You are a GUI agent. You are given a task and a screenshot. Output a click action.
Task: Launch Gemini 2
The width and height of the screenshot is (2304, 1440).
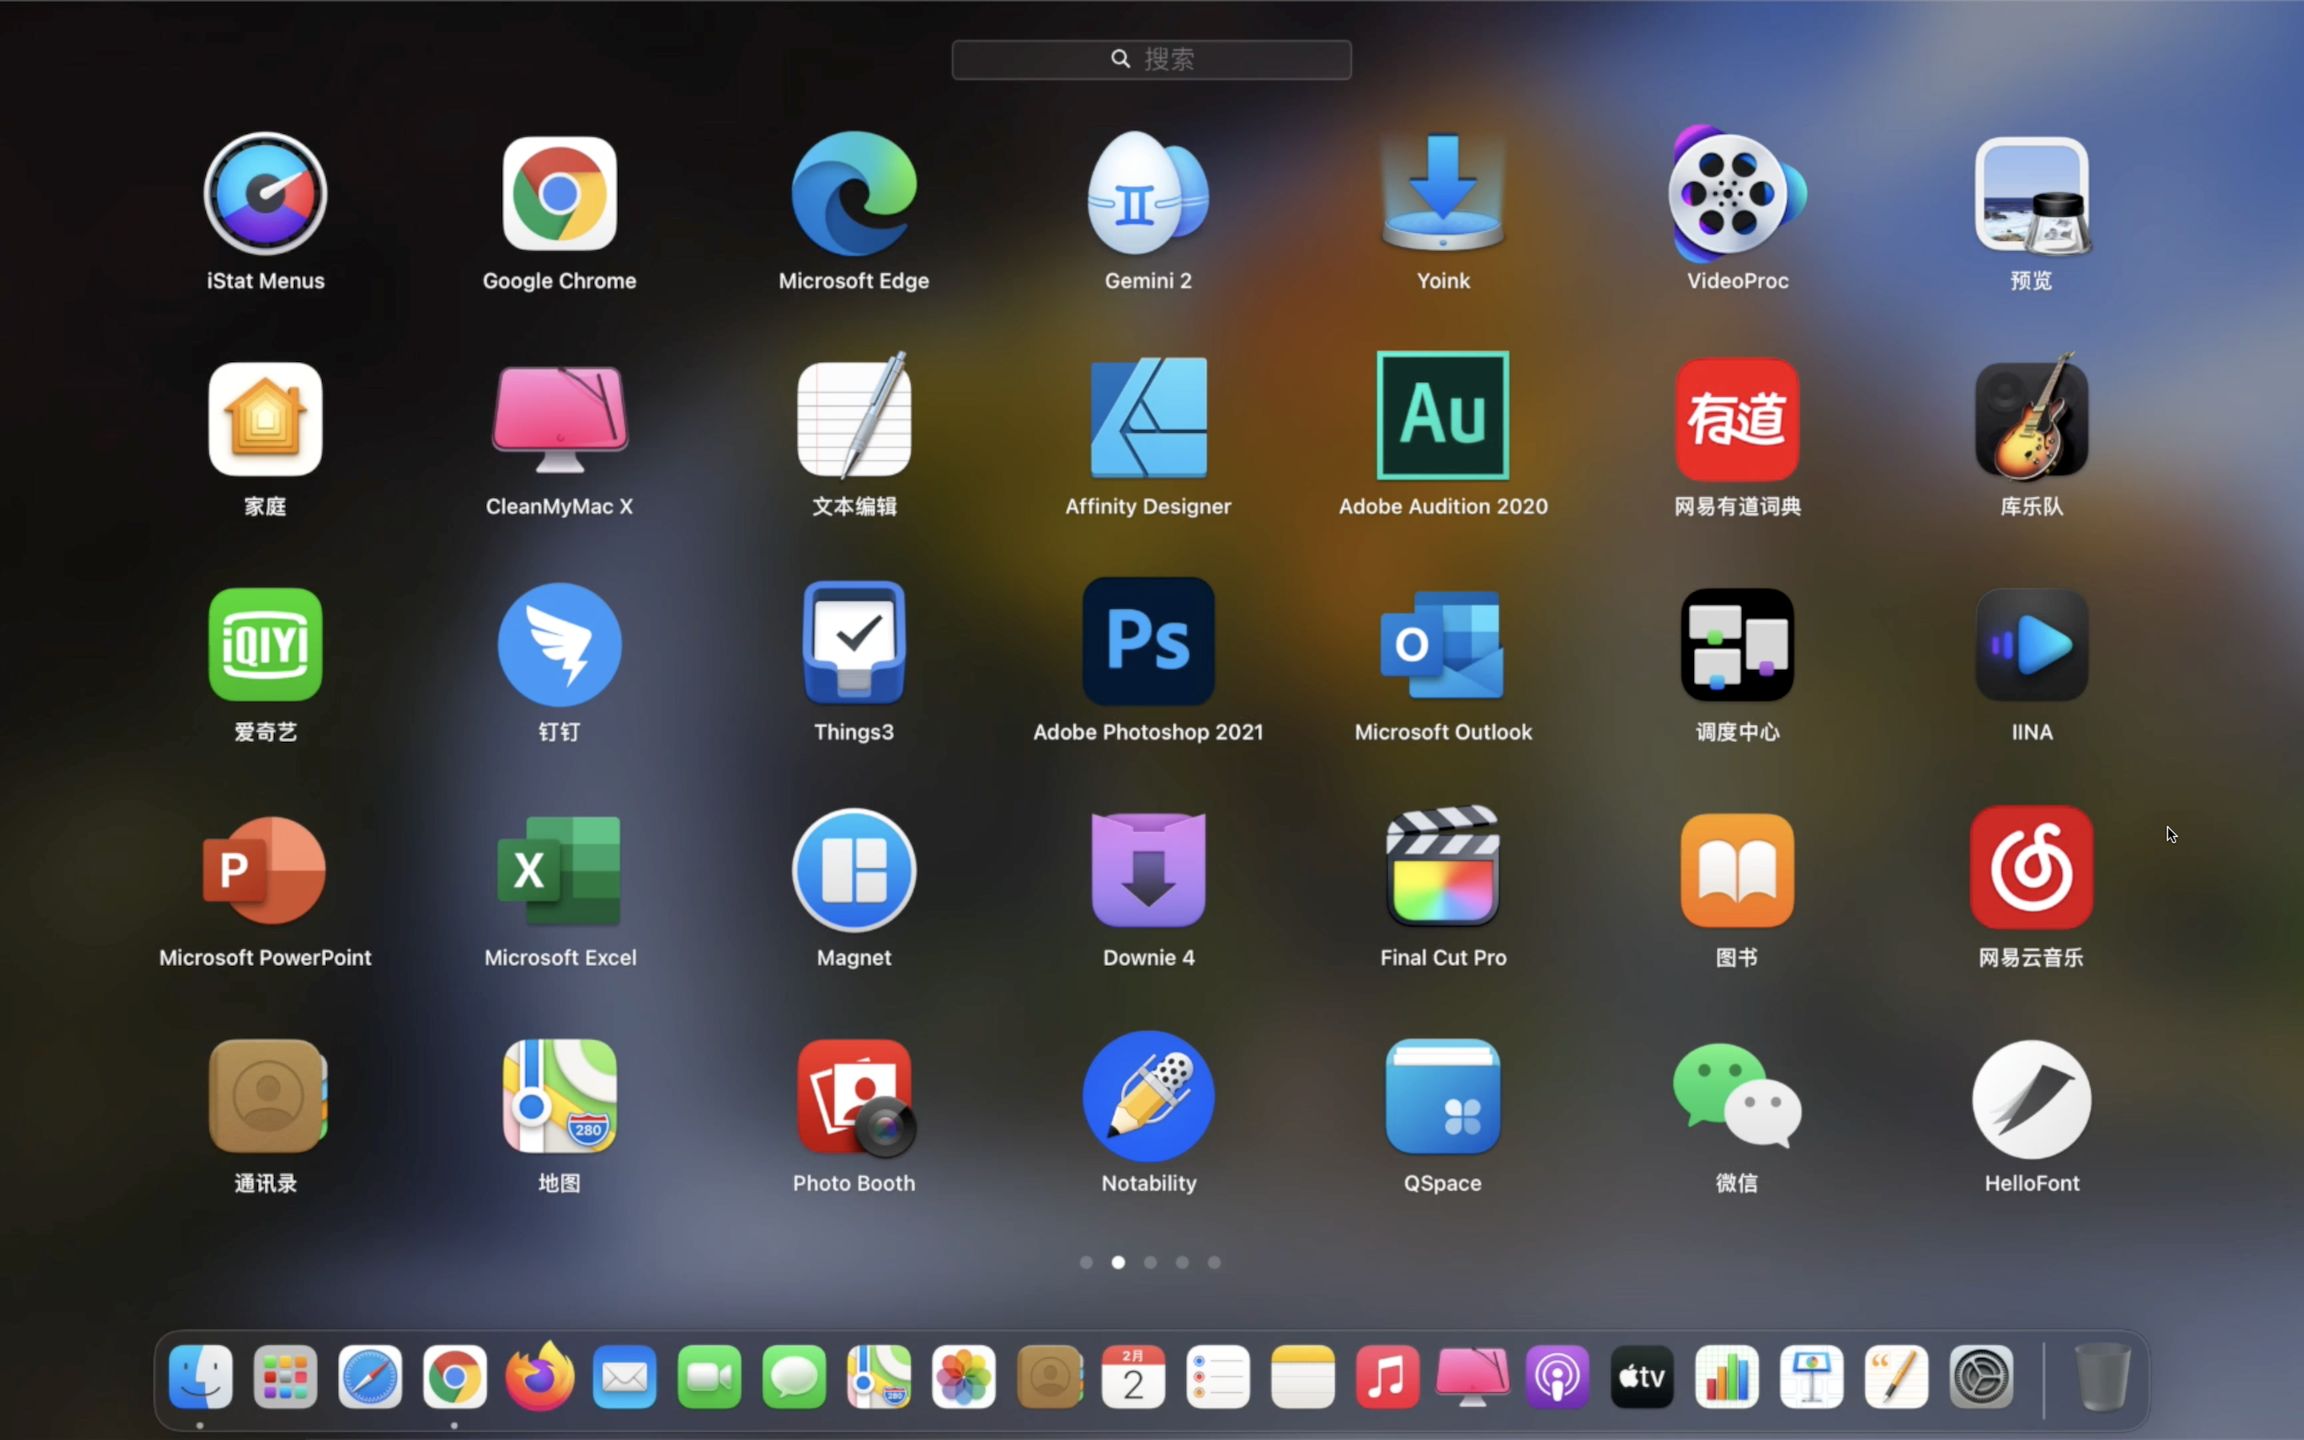pyautogui.click(x=1148, y=193)
